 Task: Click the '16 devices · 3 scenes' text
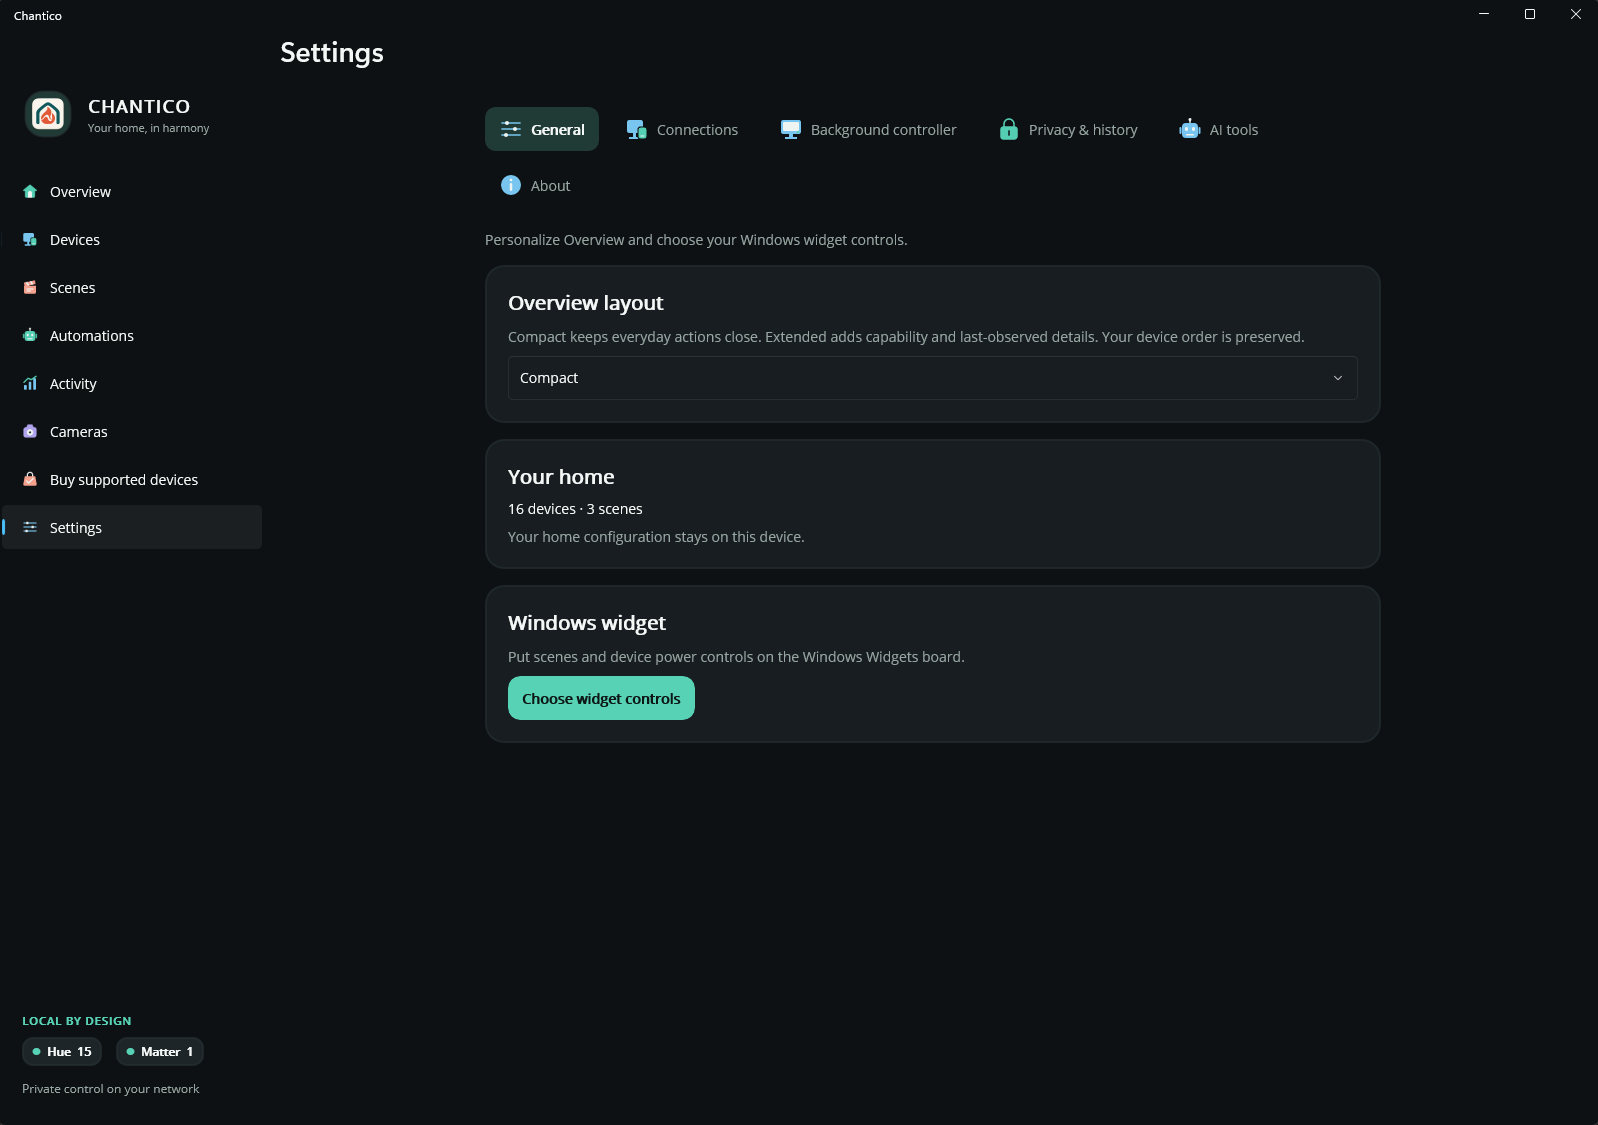(575, 509)
